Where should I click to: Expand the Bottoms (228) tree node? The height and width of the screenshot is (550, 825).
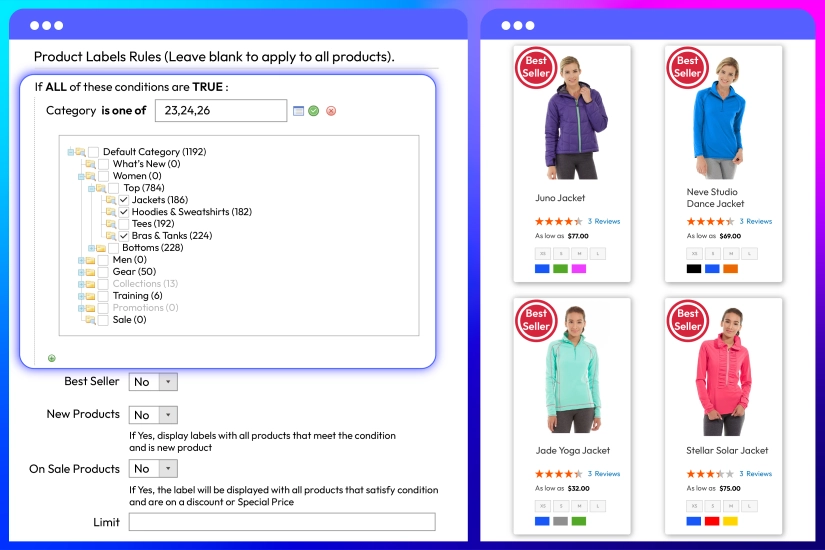coord(91,248)
